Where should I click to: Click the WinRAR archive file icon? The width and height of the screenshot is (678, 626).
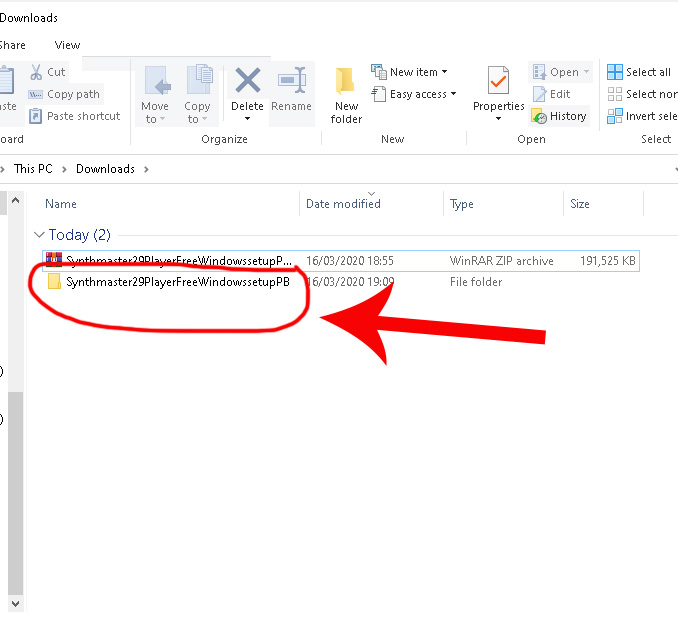point(54,260)
